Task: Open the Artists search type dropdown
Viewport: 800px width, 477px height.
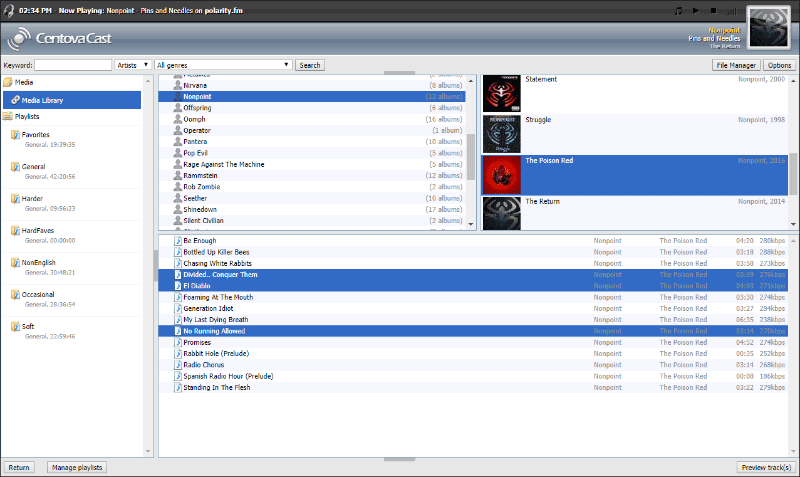Action: click(133, 65)
